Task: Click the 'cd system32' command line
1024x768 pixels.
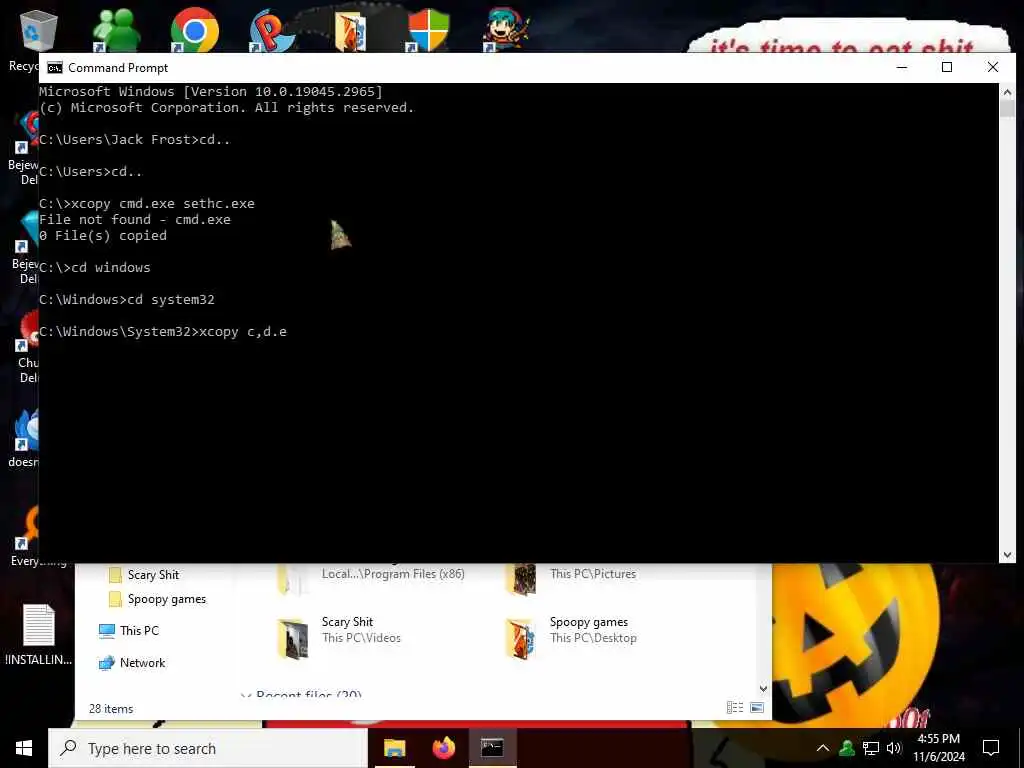Action: pyautogui.click(x=127, y=300)
